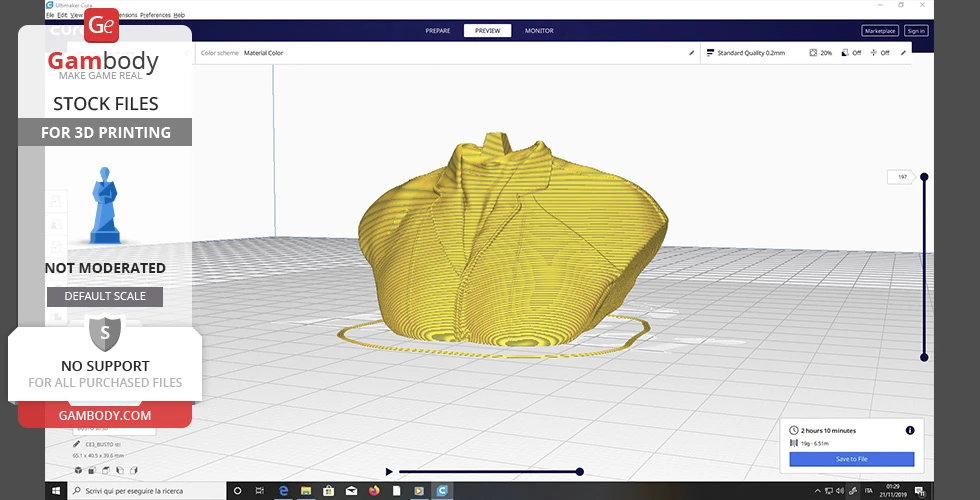The image size is (980, 500).
Task: Click the infill 20% icon
Action: point(813,53)
